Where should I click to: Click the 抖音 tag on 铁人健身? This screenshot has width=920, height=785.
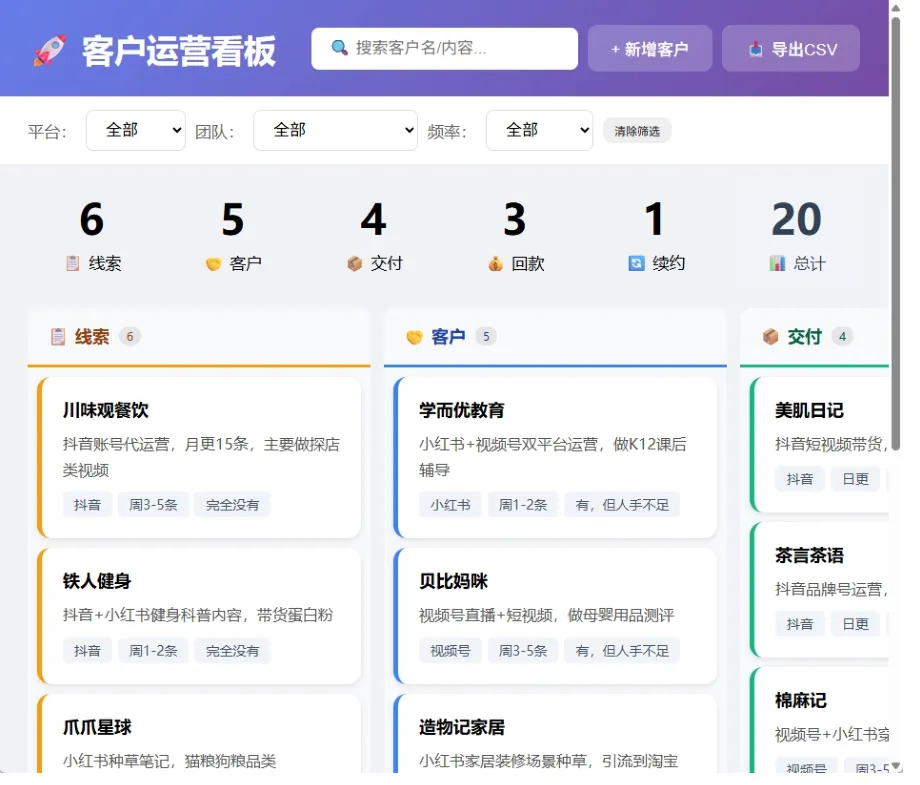[x=87, y=651]
